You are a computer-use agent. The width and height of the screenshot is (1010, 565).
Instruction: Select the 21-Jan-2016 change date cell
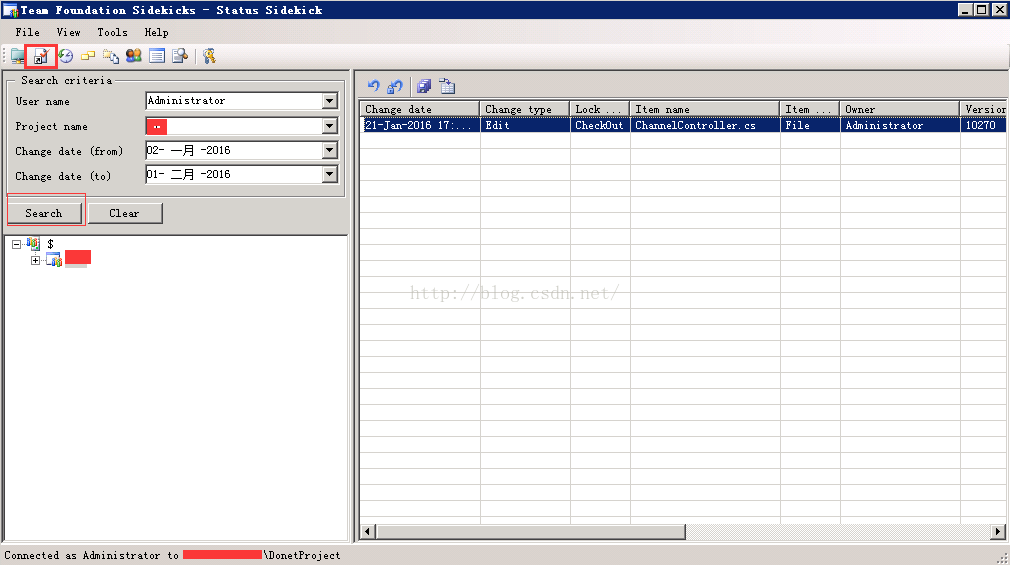click(x=419, y=125)
